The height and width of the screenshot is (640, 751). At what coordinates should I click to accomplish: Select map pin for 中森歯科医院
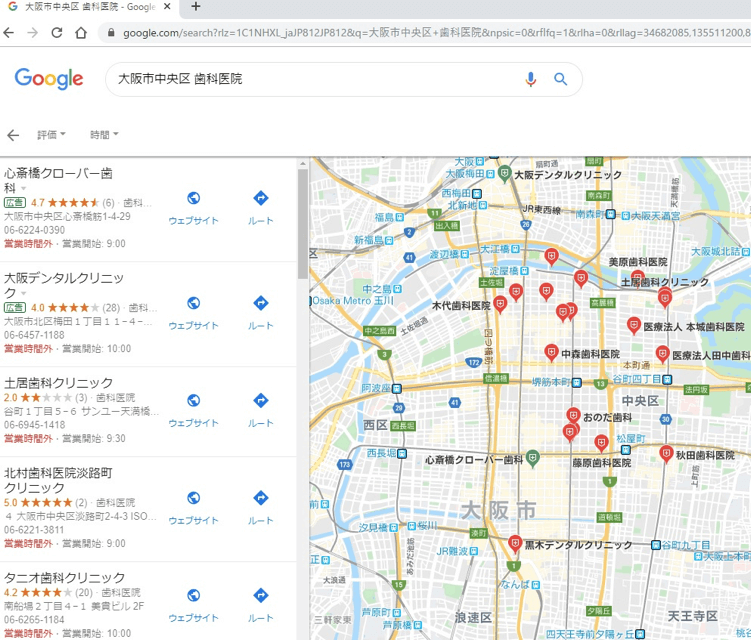(x=551, y=353)
